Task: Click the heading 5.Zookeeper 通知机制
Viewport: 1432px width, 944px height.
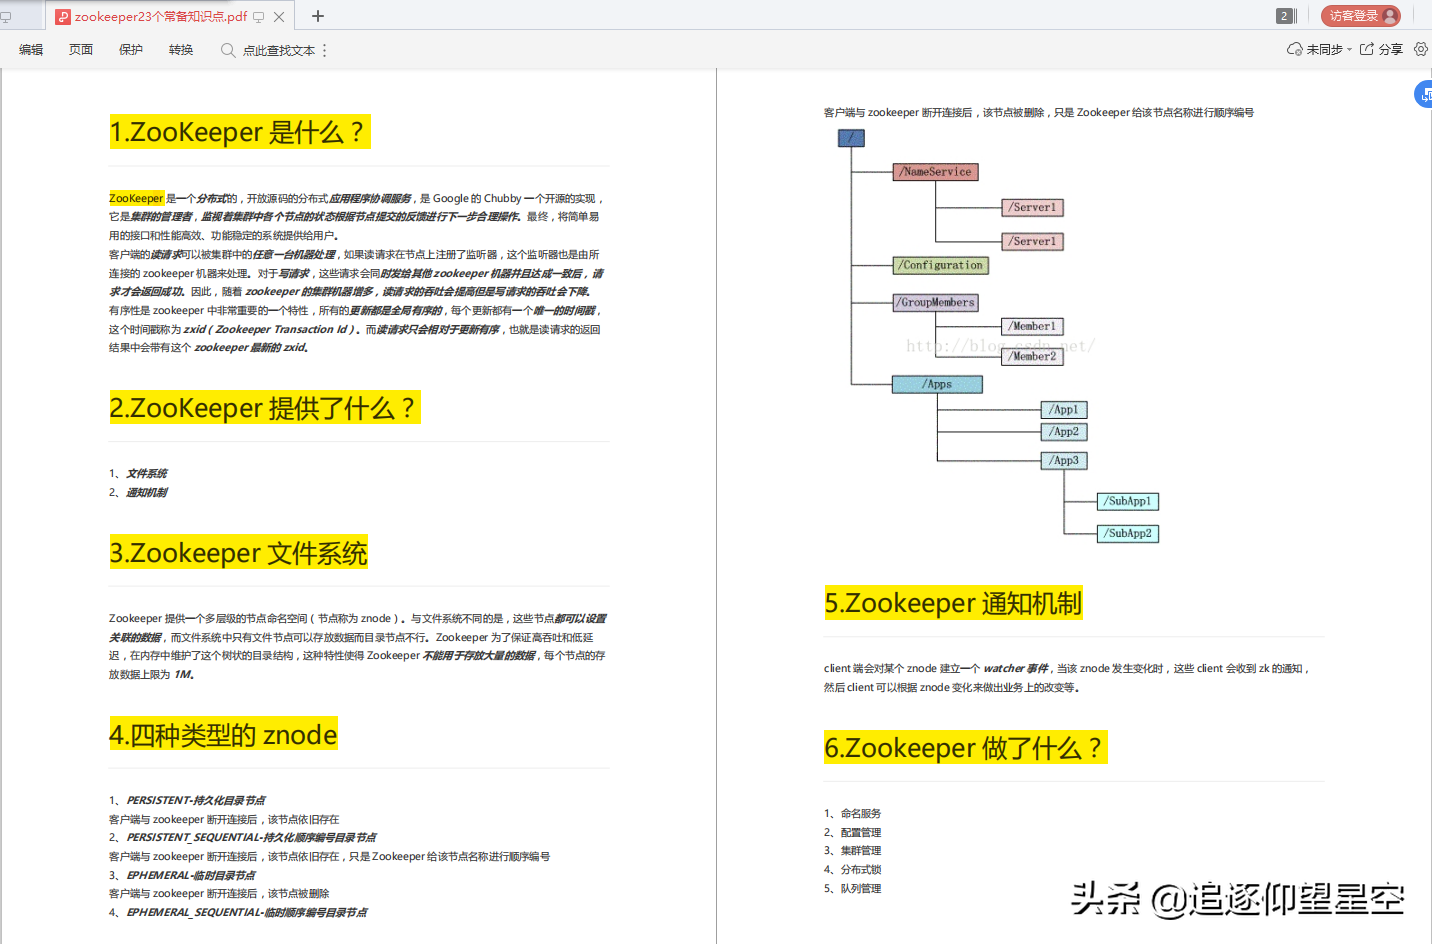Action: click(954, 603)
